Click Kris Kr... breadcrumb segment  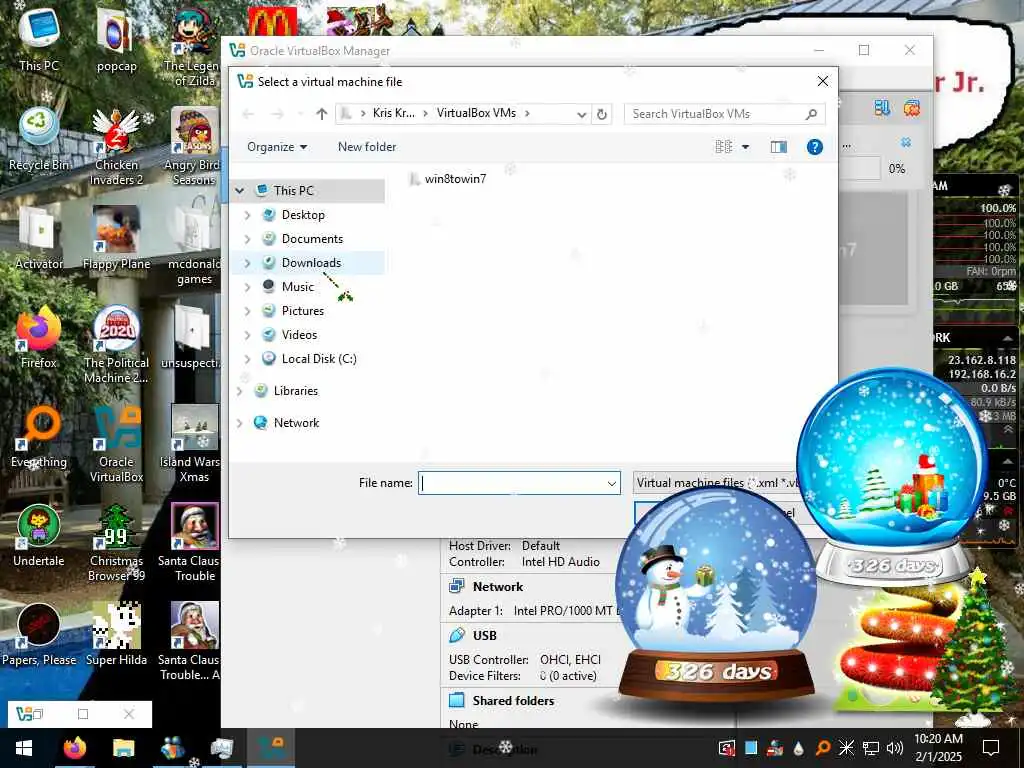click(393, 113)
